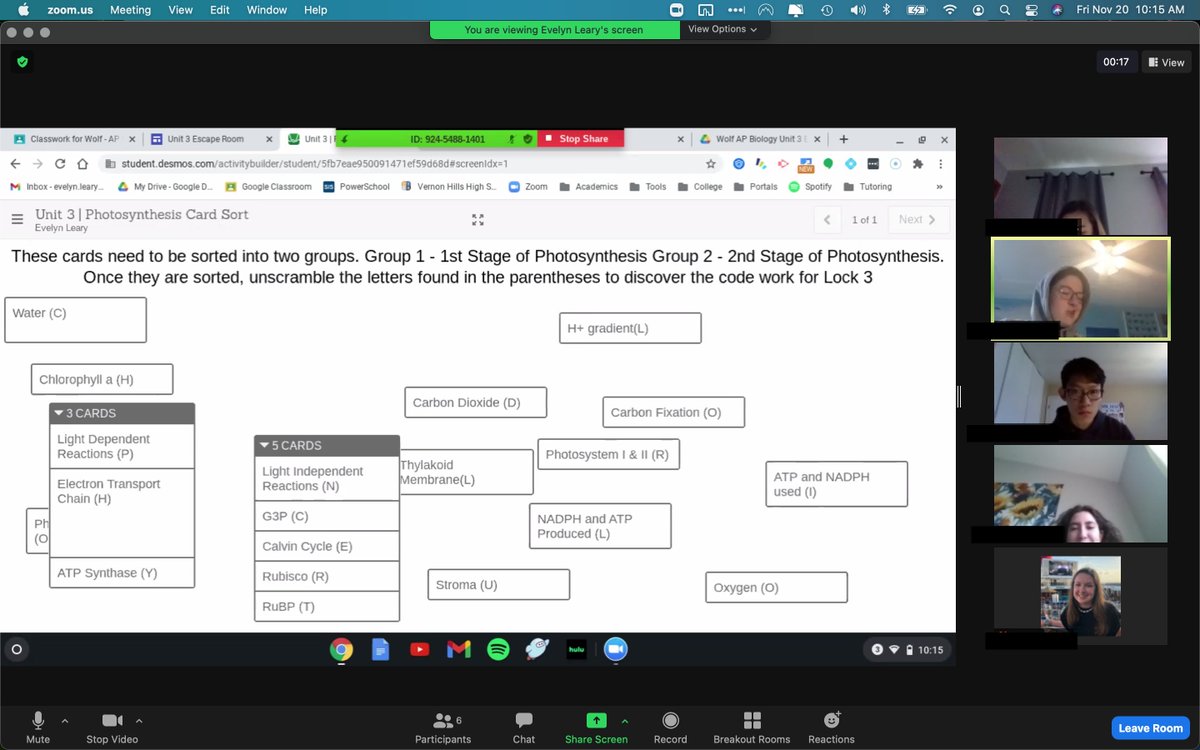Click the browser reload icon
The height and width of the screenshot is (750, 1200).
(x=59, y=164)
